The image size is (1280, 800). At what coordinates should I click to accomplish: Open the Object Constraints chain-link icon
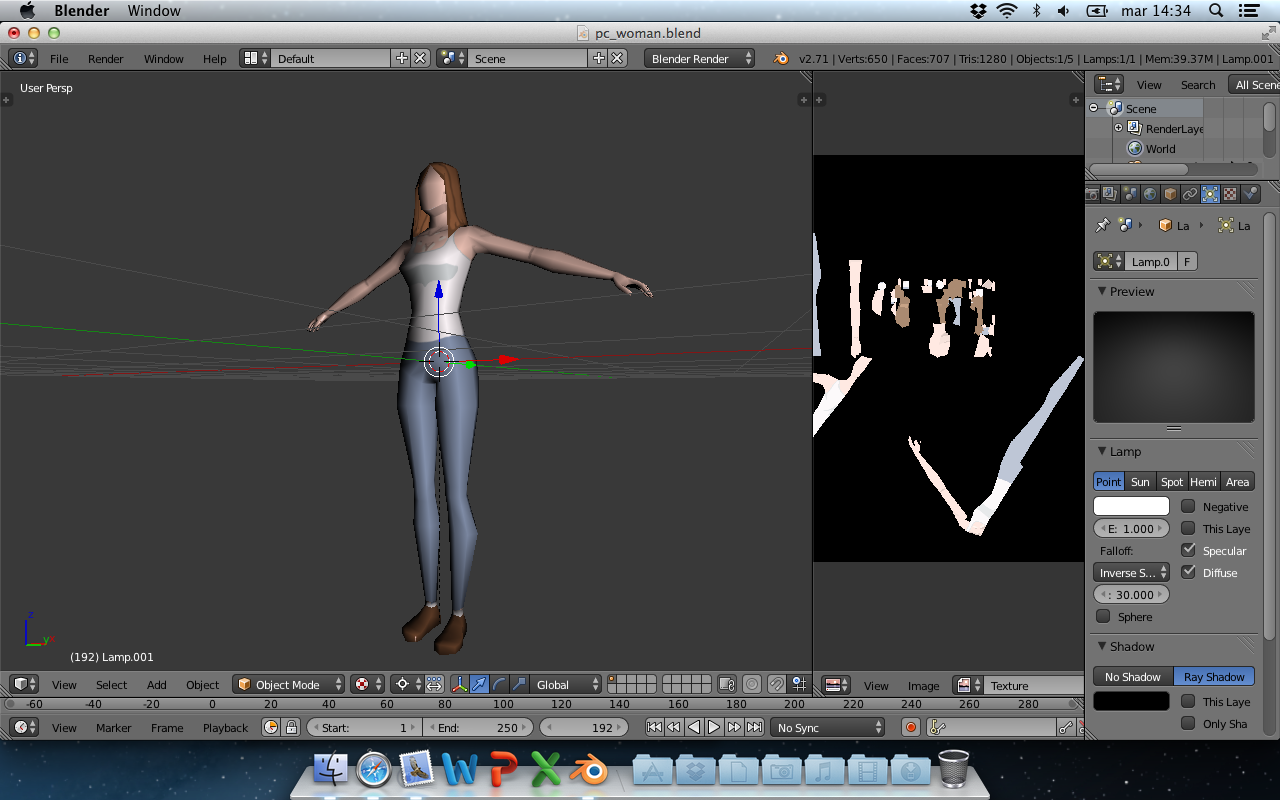click(1190, 194)
